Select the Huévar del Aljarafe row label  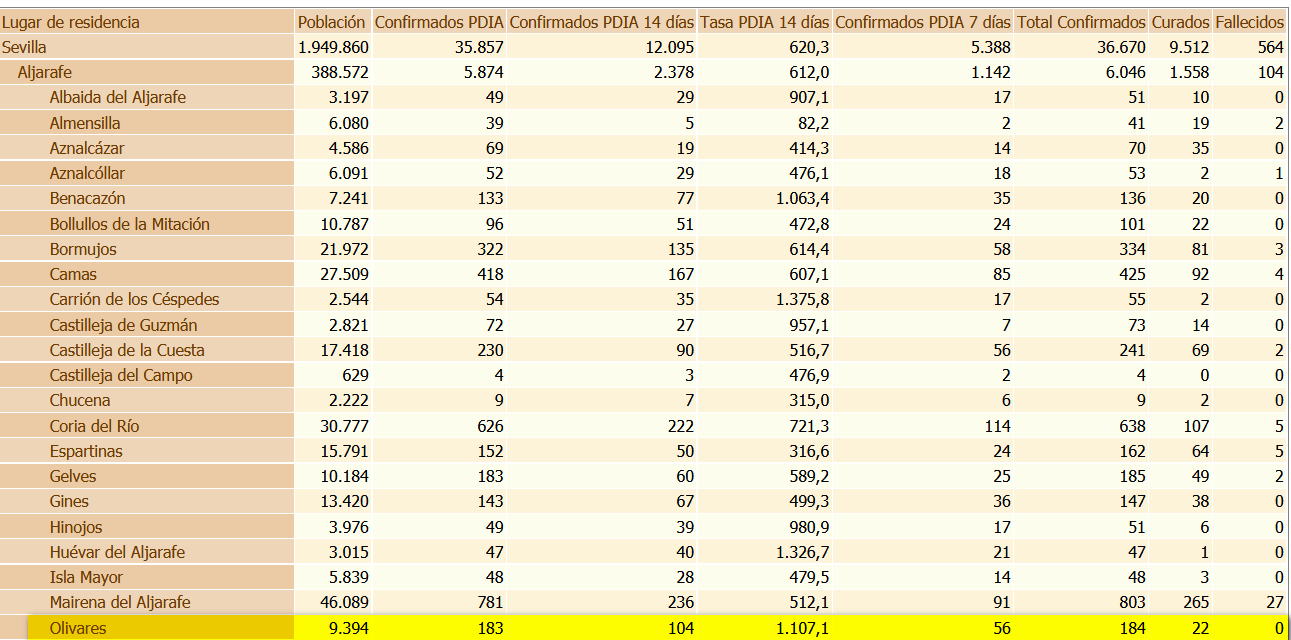click(x=117, y=552)
